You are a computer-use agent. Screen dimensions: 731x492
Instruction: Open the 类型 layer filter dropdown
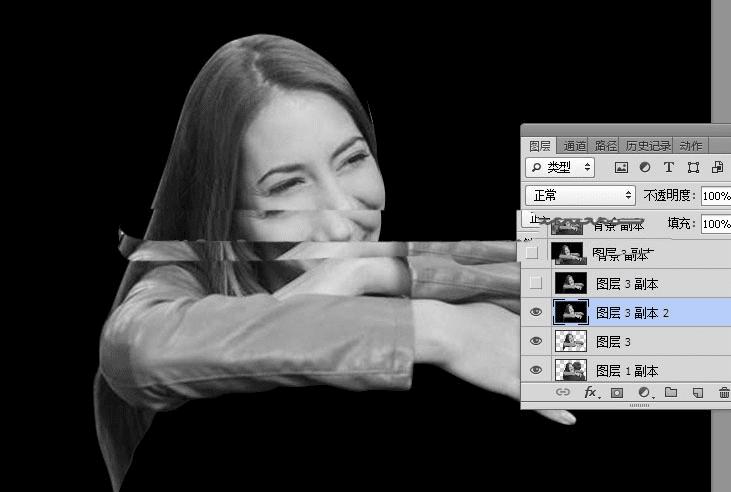[x=560, y=167]
